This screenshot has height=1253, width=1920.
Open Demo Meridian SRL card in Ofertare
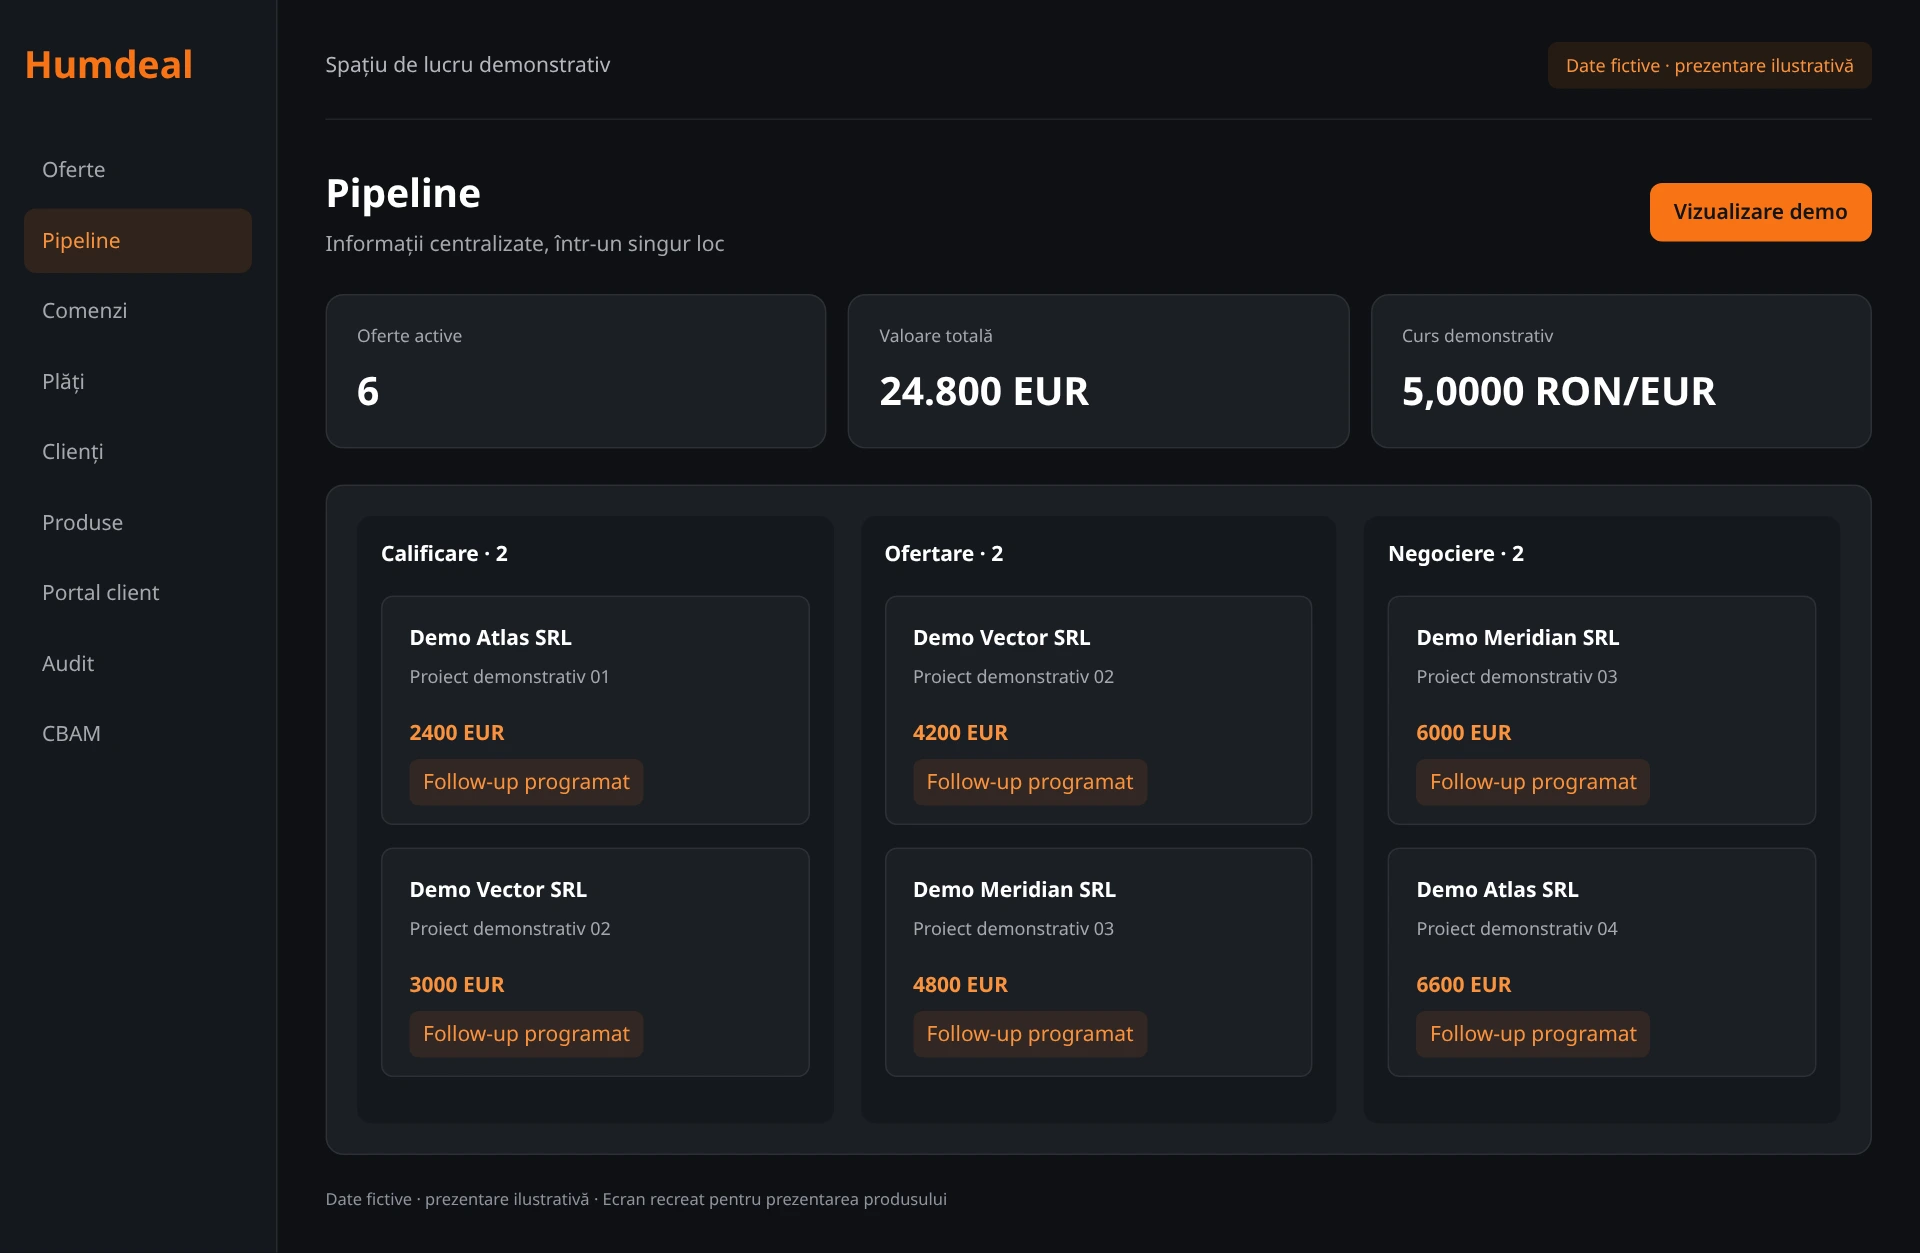(1098, 962)
